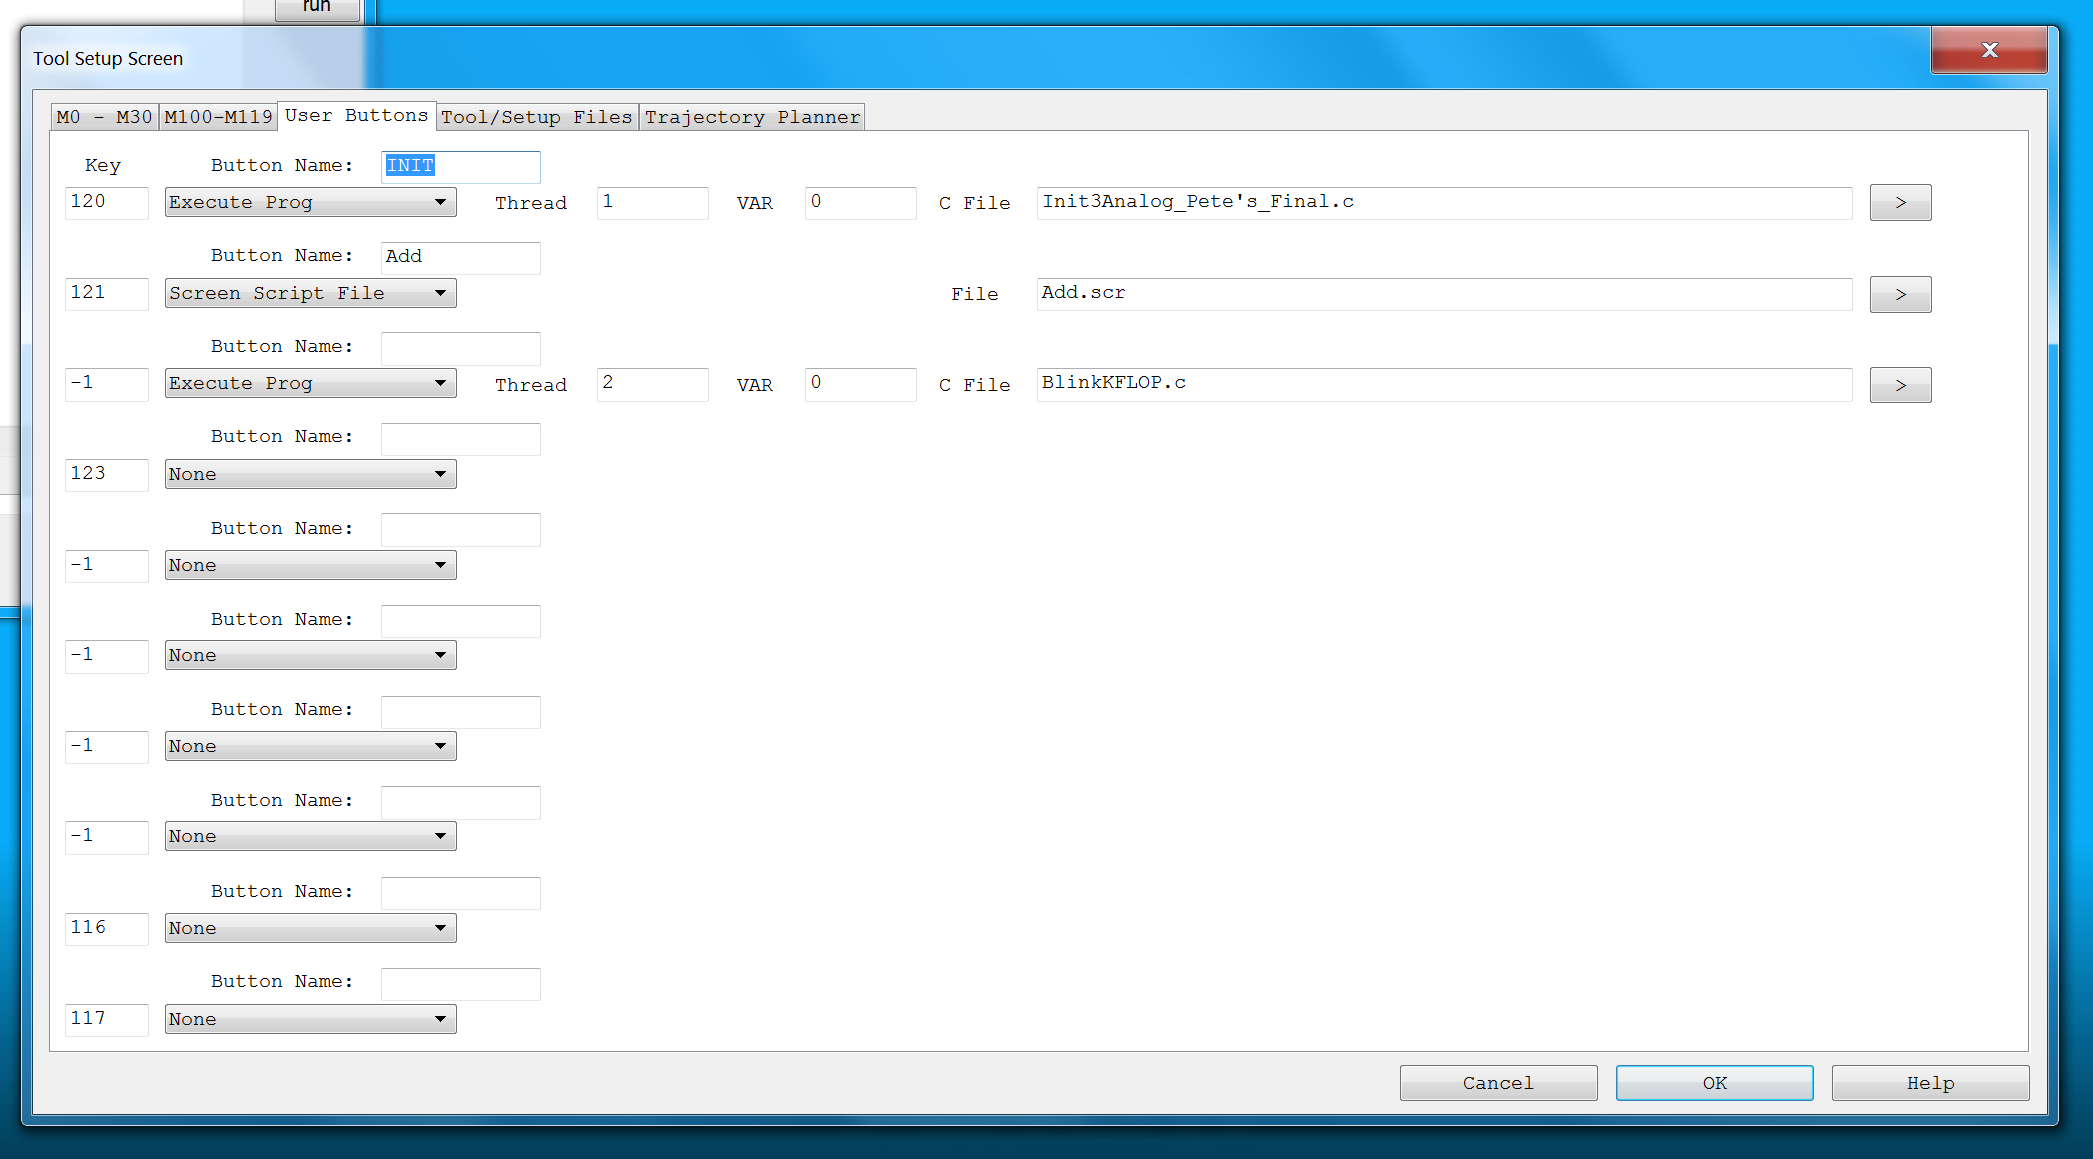
Task: Click the OK button
Action: pyautogui.click(x=1714, y=1083)
